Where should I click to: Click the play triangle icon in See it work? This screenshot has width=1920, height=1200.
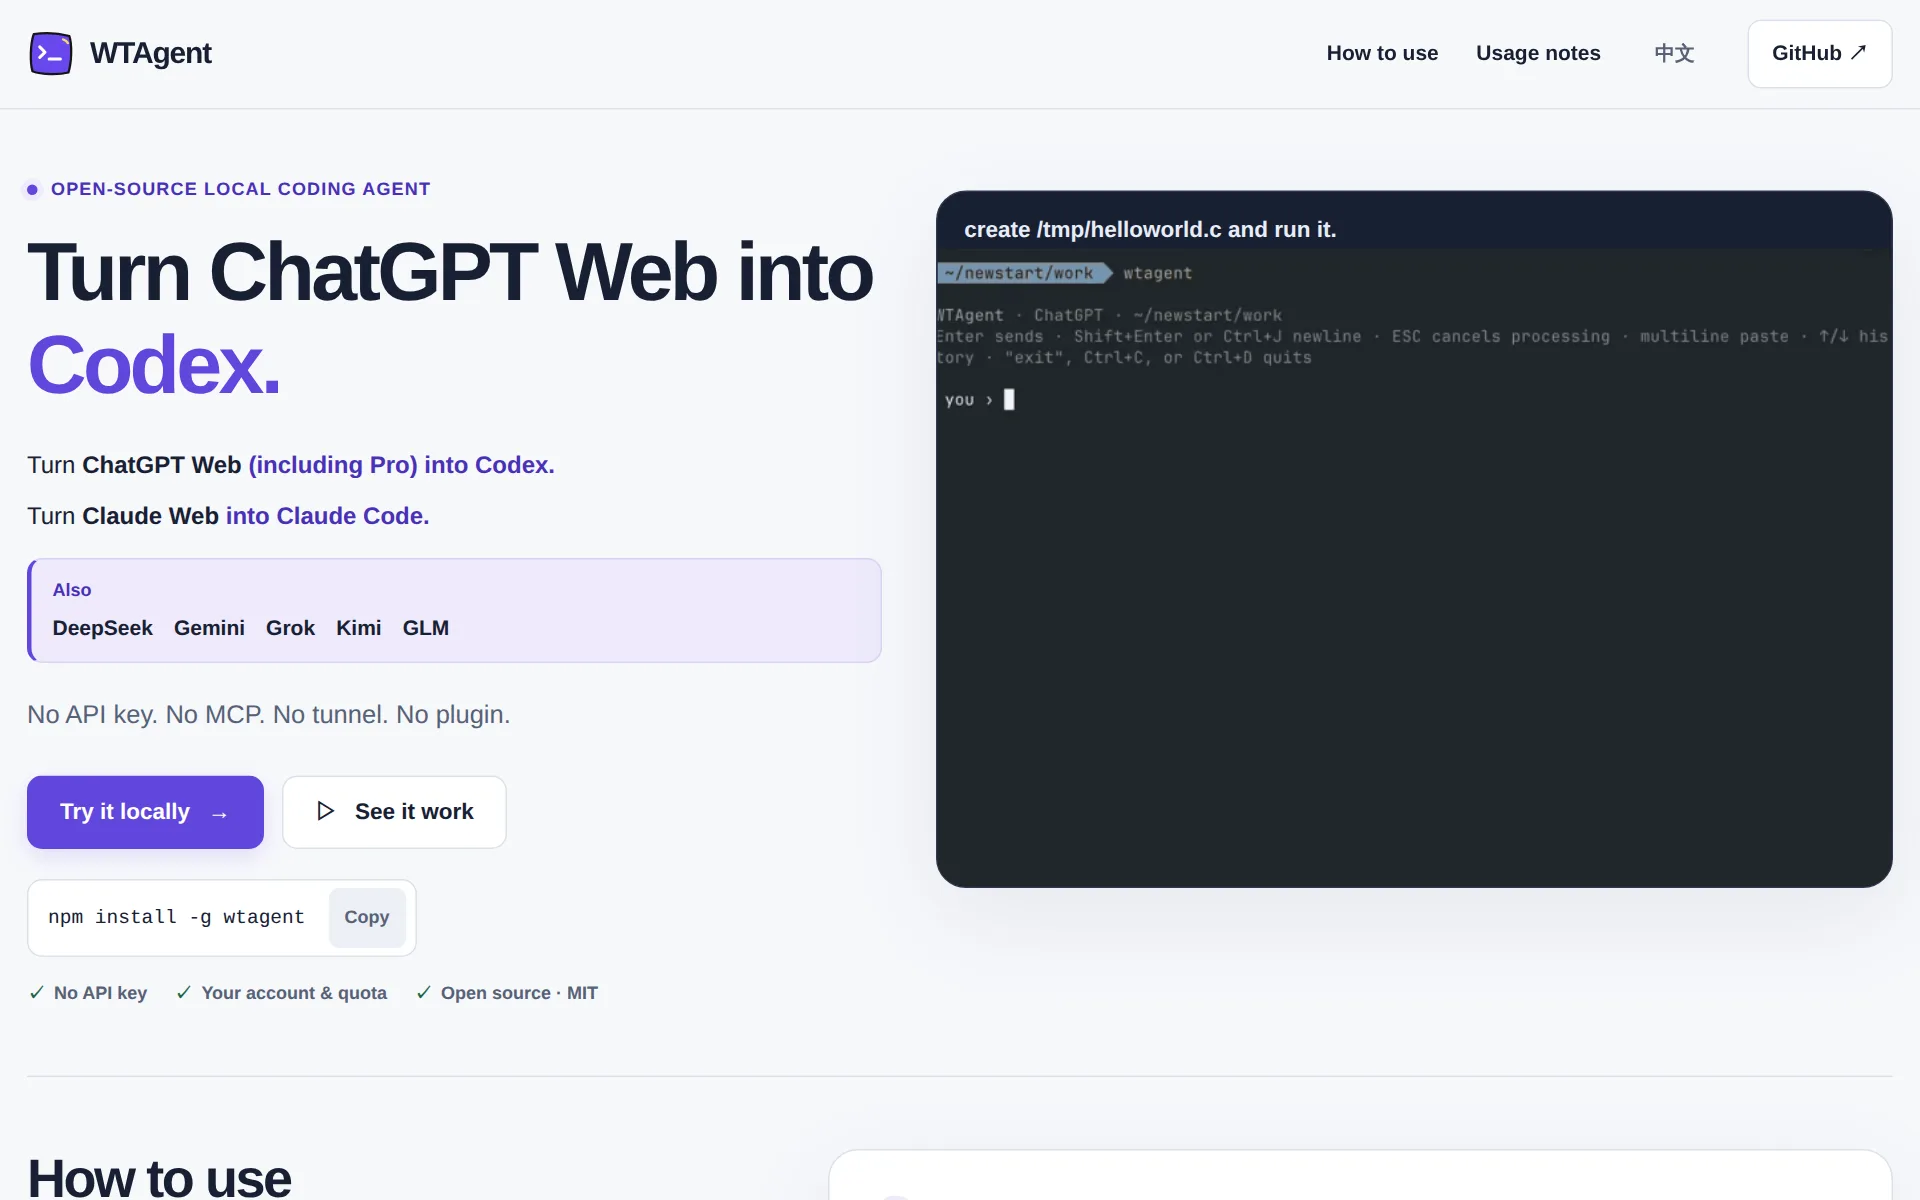tap(325, 811)
